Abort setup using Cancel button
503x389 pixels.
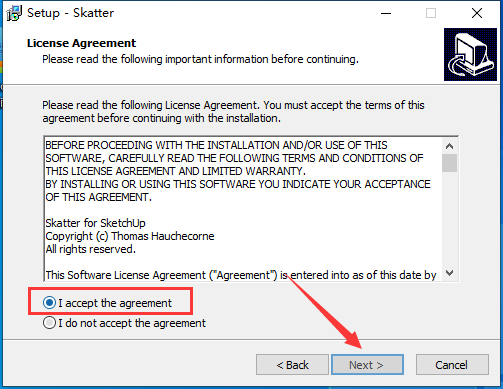452,365
